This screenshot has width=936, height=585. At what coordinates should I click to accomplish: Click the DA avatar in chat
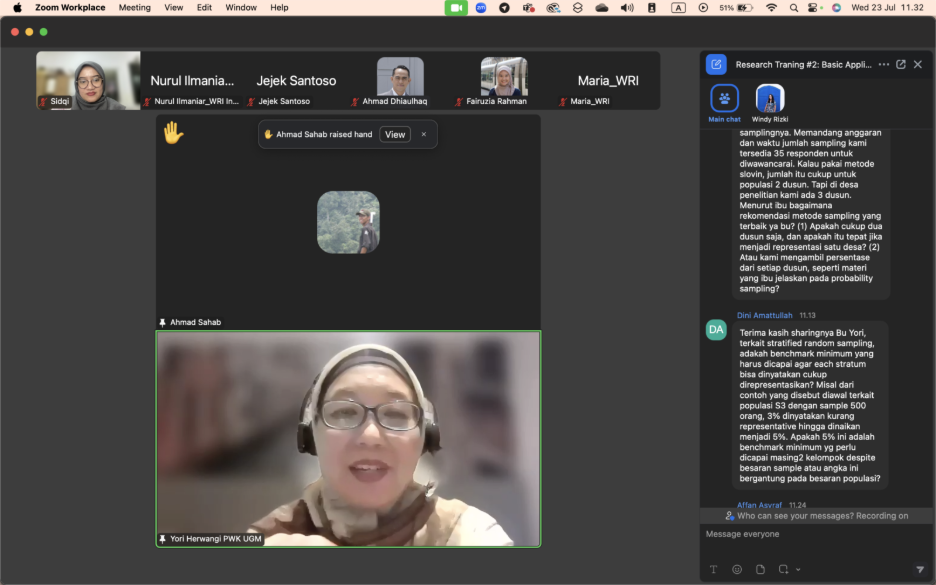(x=716, y=330)
